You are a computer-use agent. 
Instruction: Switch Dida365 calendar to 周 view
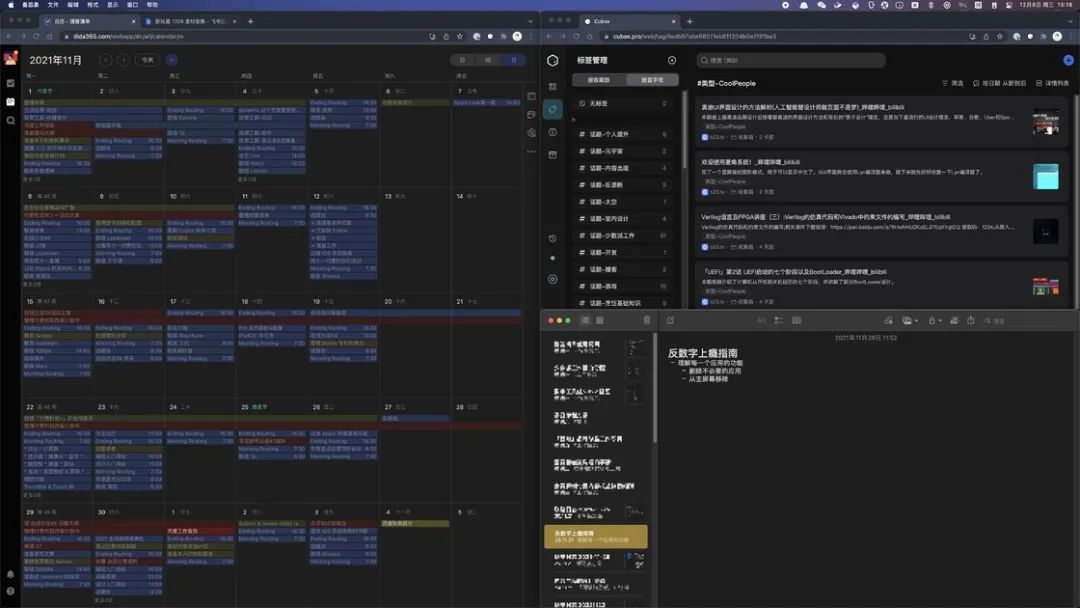488,60
